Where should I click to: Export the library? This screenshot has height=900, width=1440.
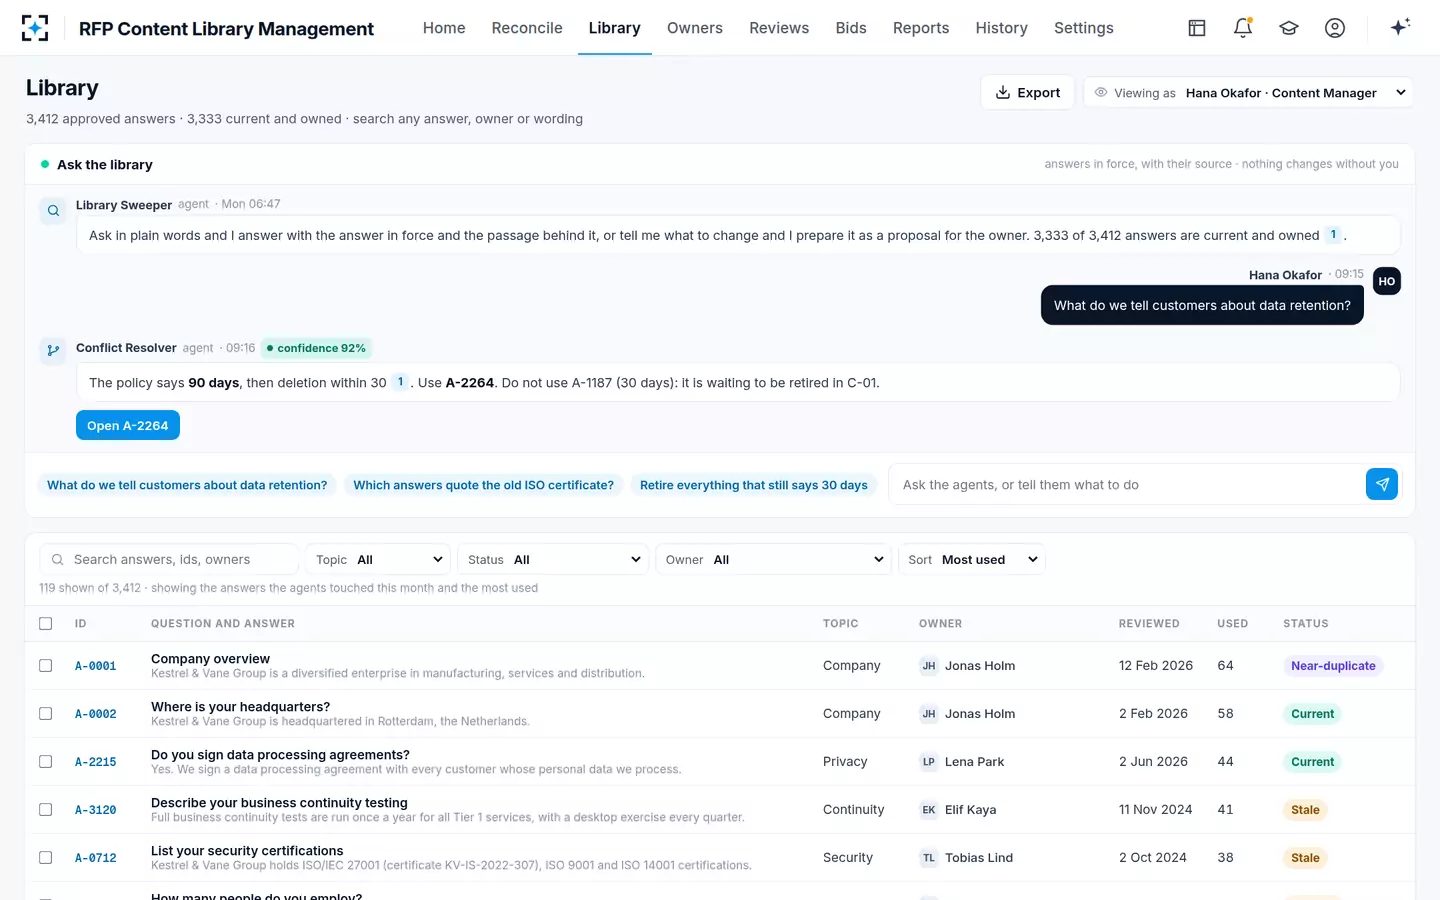[1028, 92]
